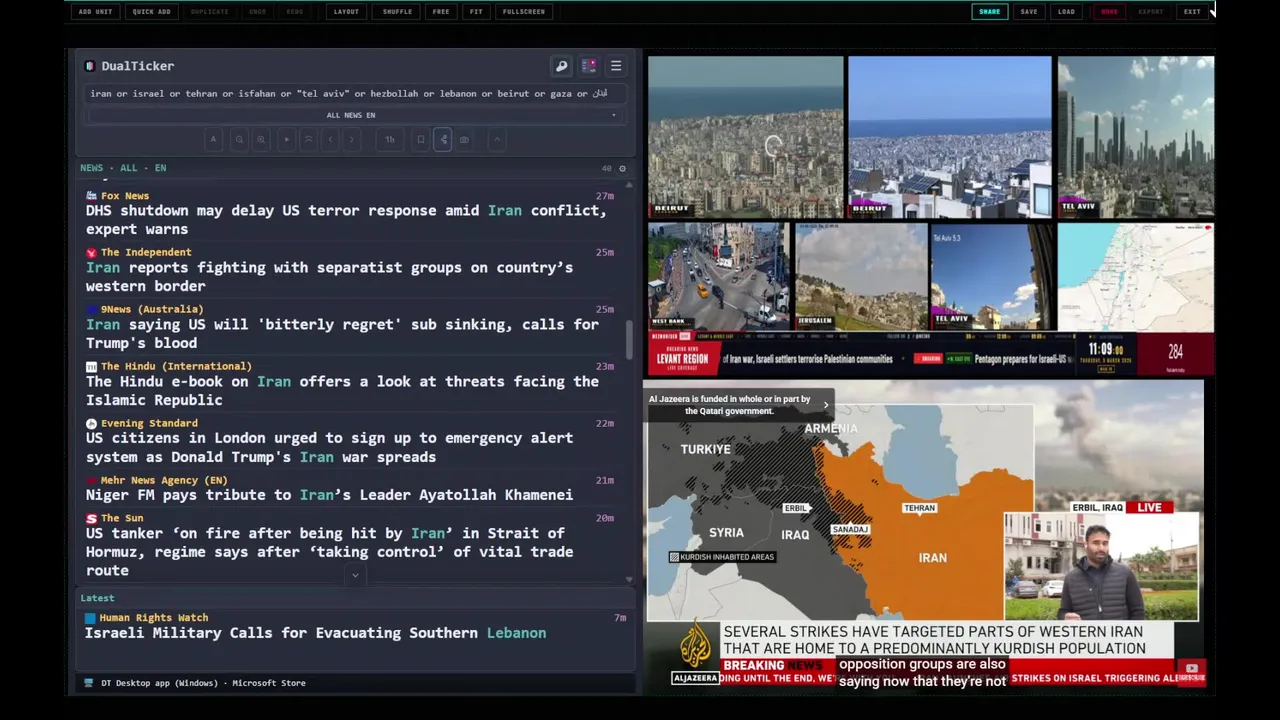Click the Exit button
Viewport: 1280px width, 720px height.
point(1192,12)
